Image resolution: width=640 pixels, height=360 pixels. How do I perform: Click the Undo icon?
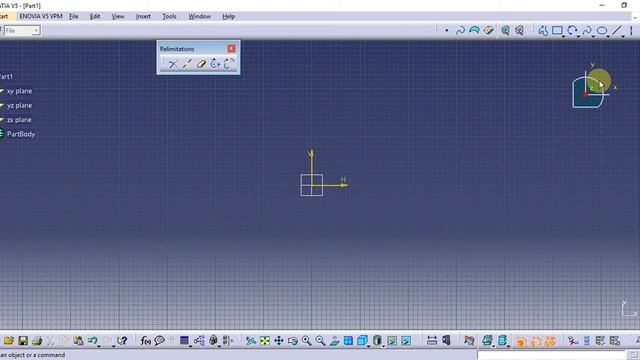(x=93, y=340)
